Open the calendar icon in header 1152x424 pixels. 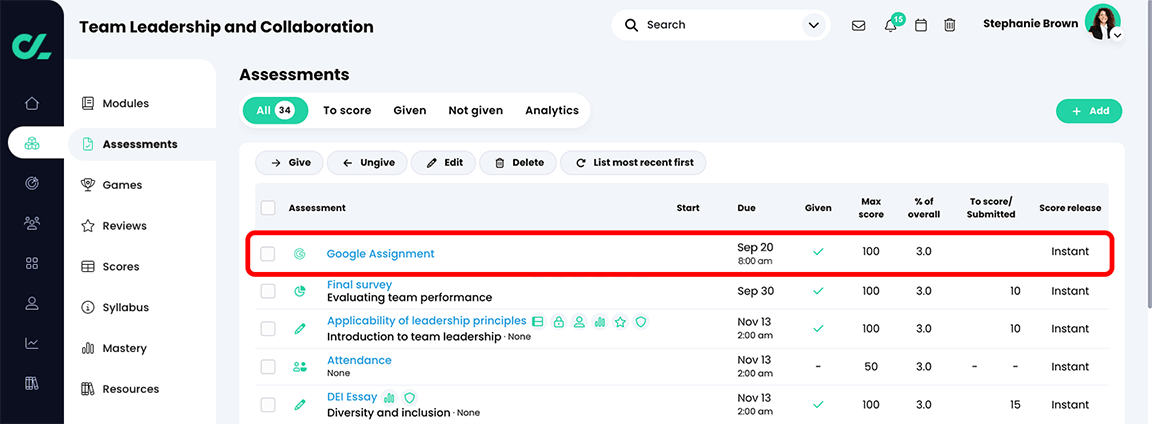921,25
